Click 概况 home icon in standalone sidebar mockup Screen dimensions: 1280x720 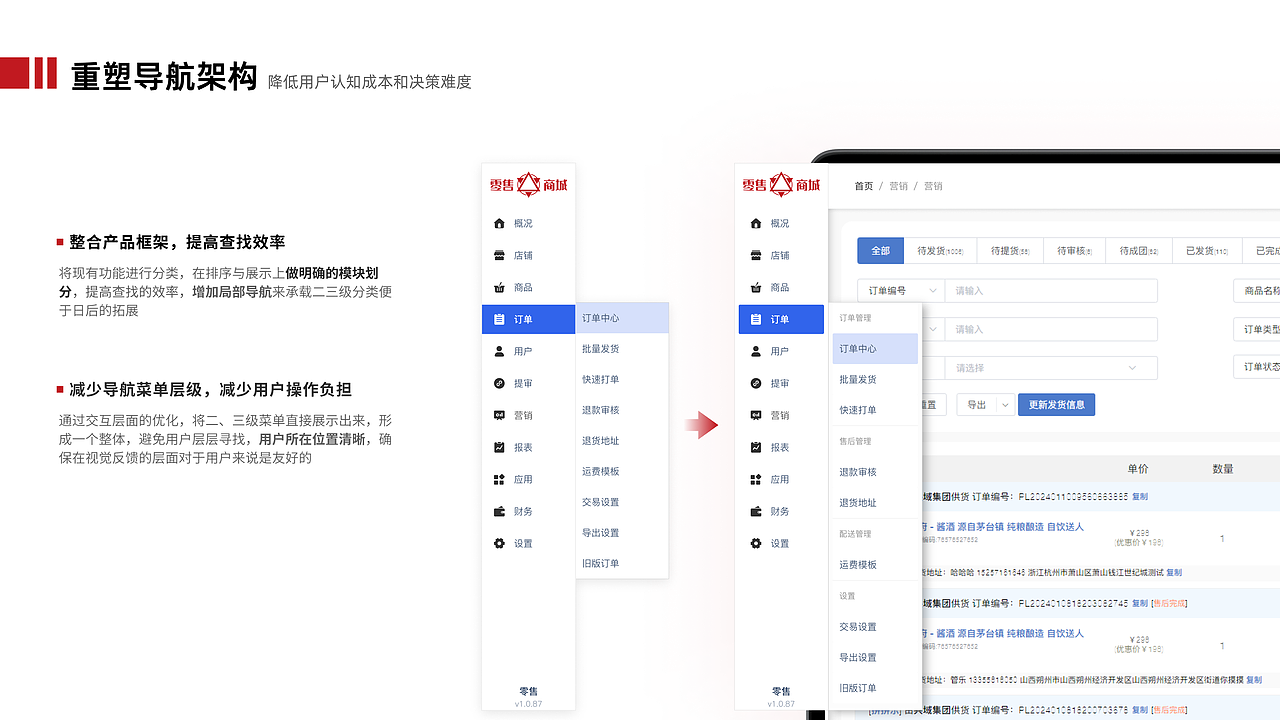click(x=500, y=223)
